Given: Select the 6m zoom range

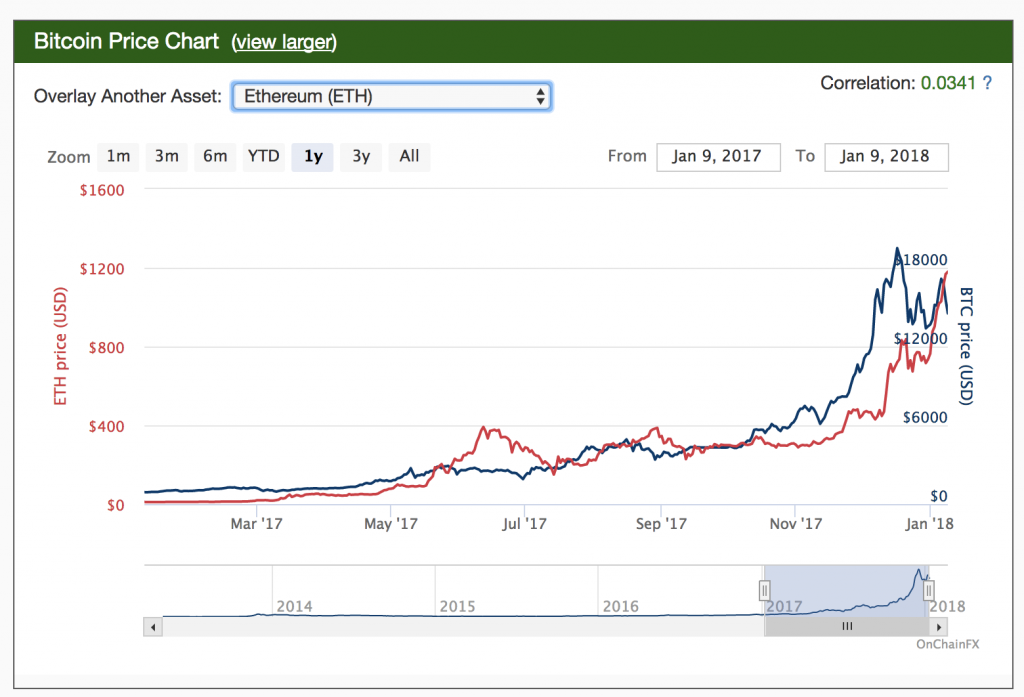Looking at the screenshot, I should tap(215, 156).
